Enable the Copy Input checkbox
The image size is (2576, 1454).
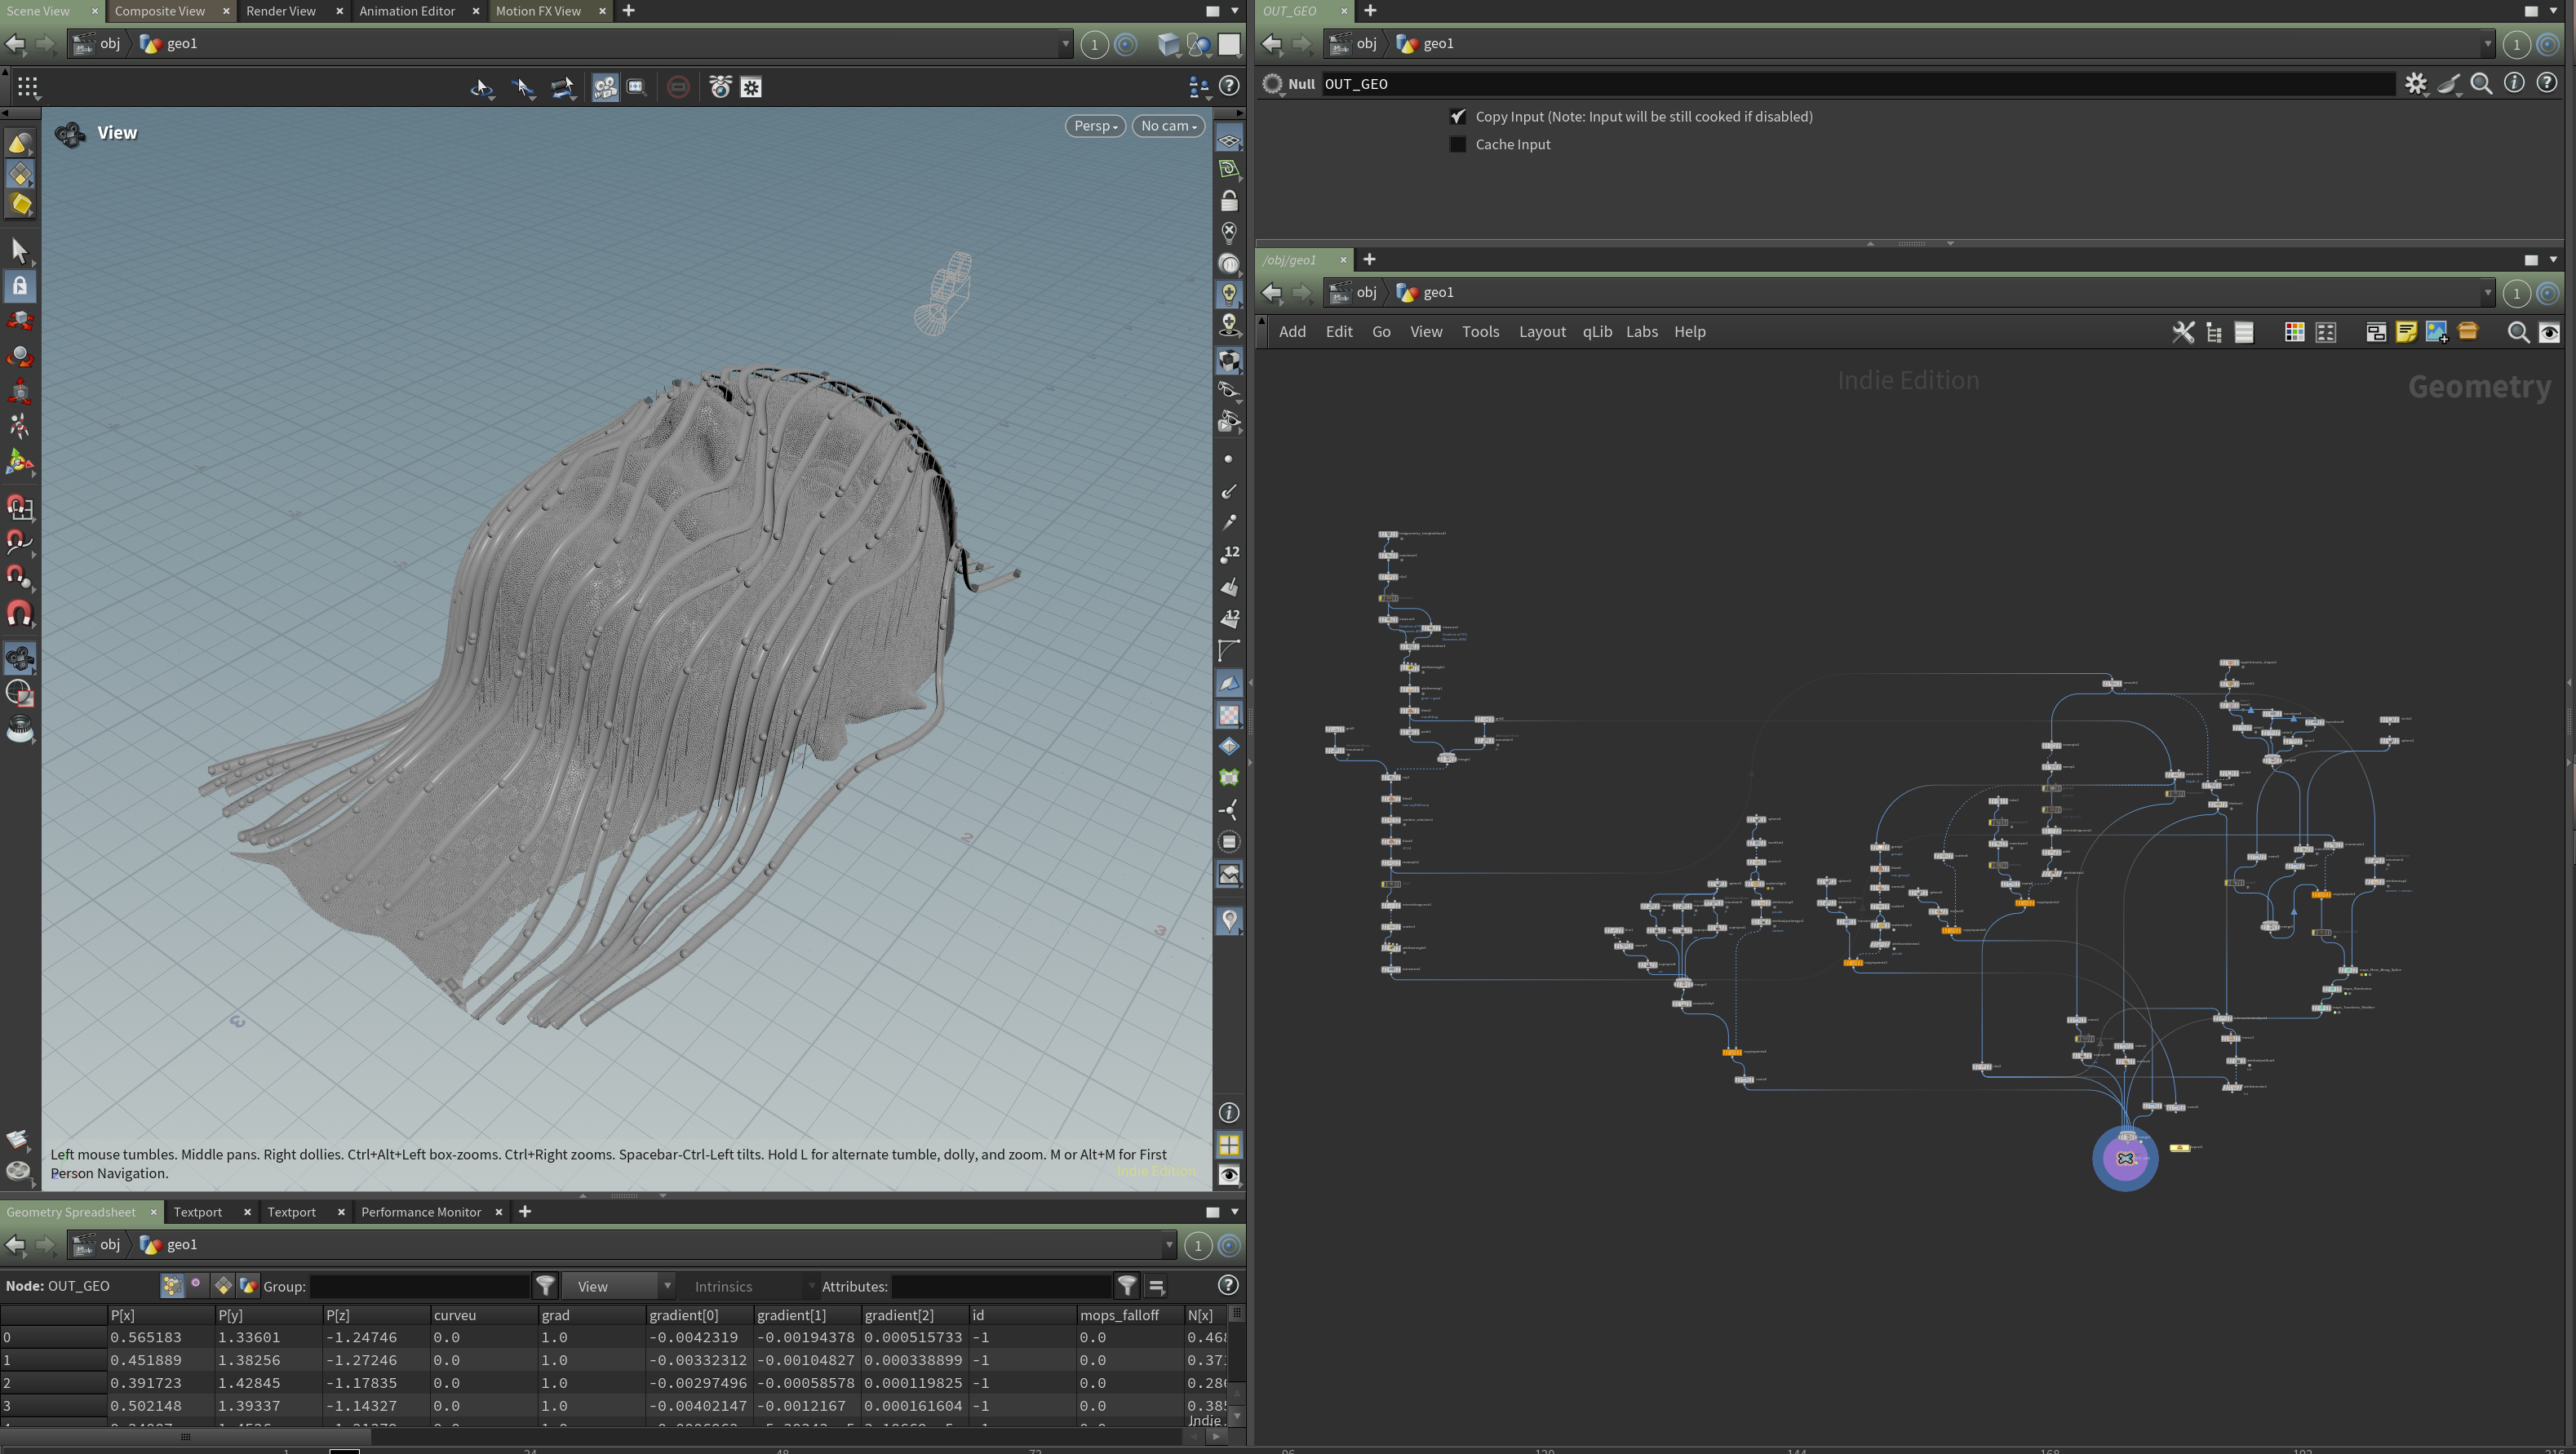(x=1458, y=117)
